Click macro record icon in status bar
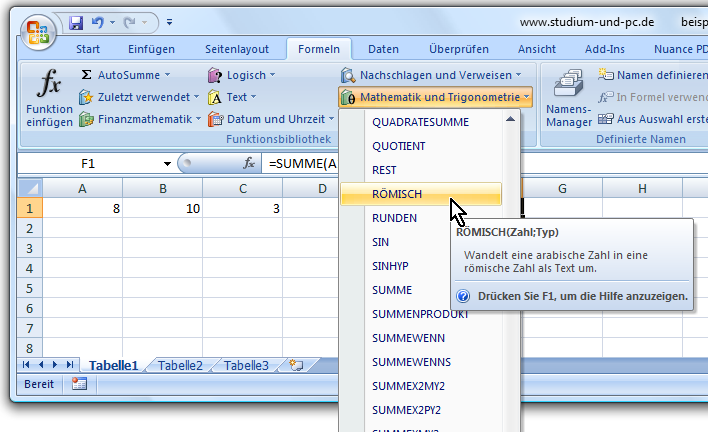The height and width of the screenshot is (432, 708). (x=79, y=384)
